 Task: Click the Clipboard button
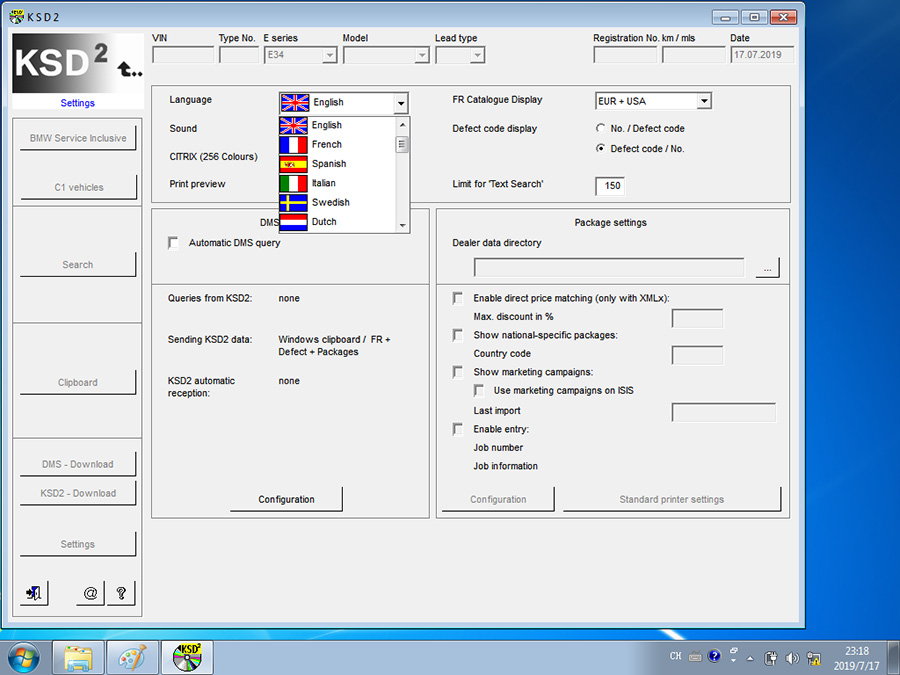point(78,382)
